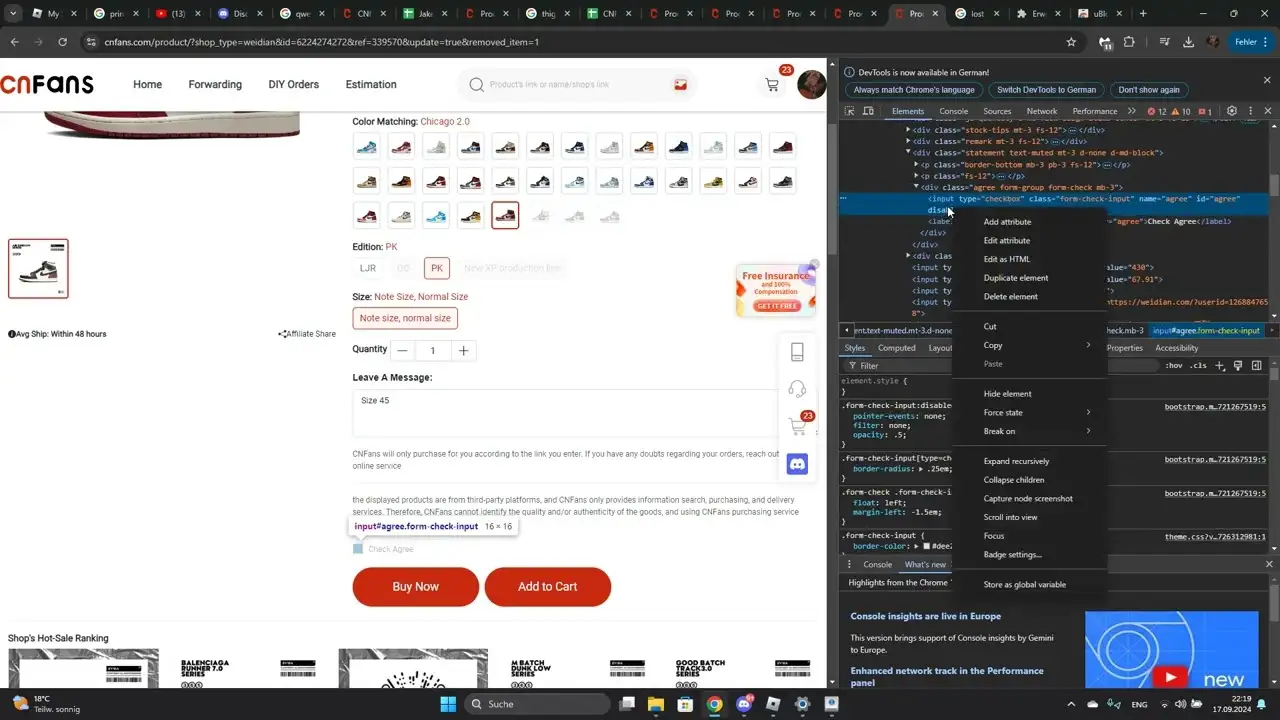1280x720 pixels.
Task: Open the Computed styles tab
Action: click(x=897, y=348)
